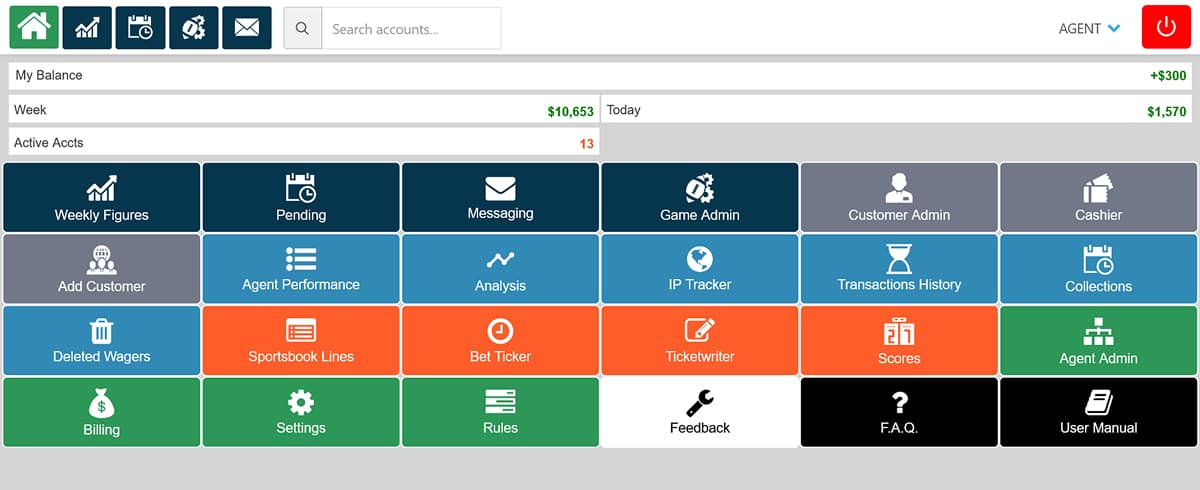Click the magnifier search icon
The height and width of the screenshot is (490, 1200).
(302, 29)
